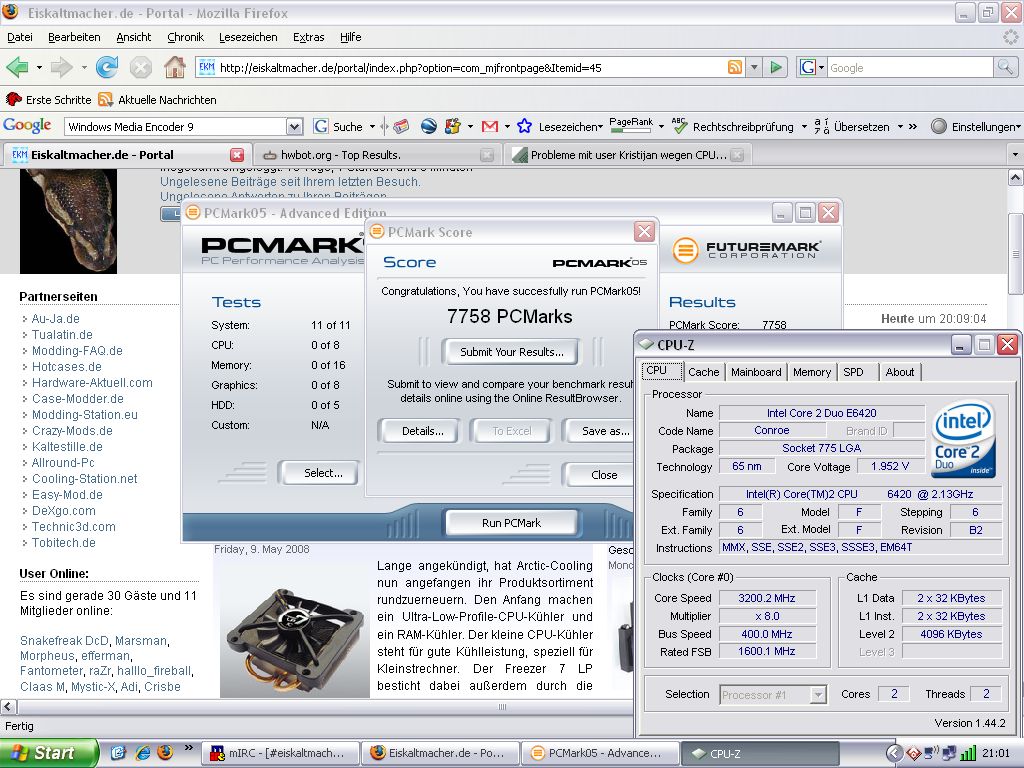Switch to CPU-Z Memory tab
This screenshot has height=768, width=1024.
[812, 372]
